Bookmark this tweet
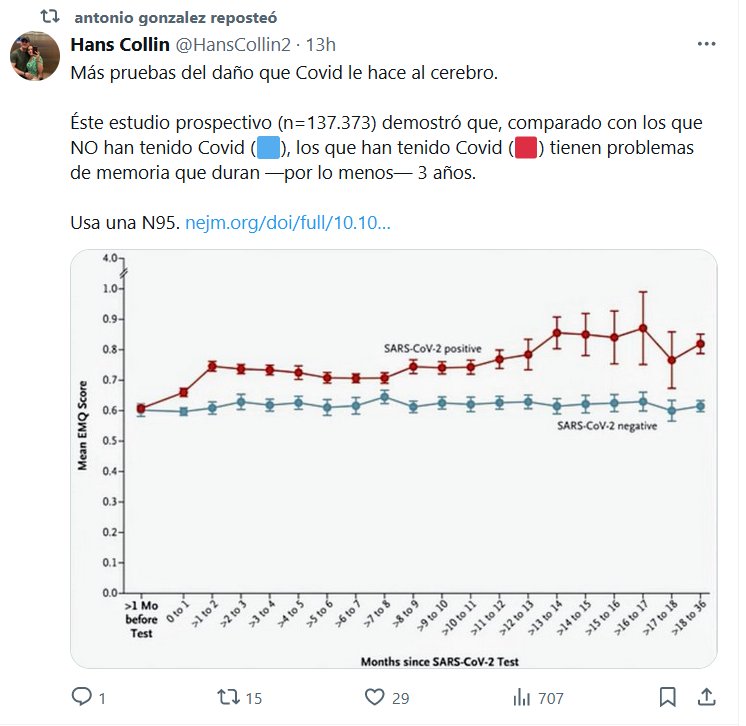This screenshot has height=726, width=746. tap(668, 697)
